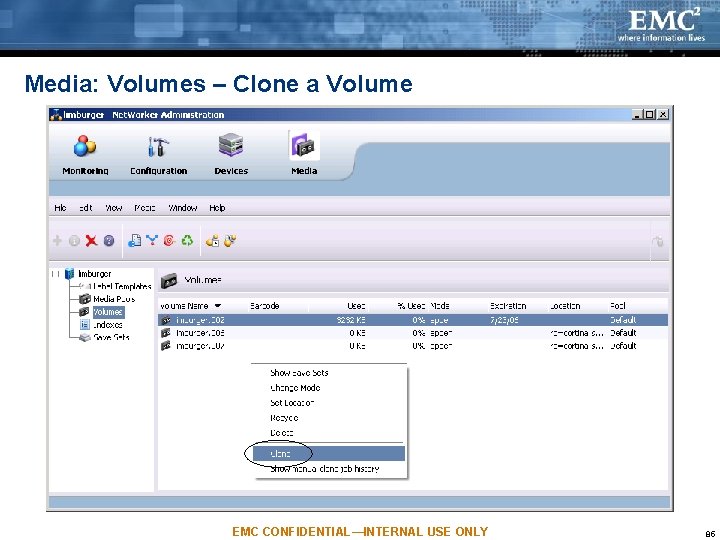Open the Window menu

182,208
